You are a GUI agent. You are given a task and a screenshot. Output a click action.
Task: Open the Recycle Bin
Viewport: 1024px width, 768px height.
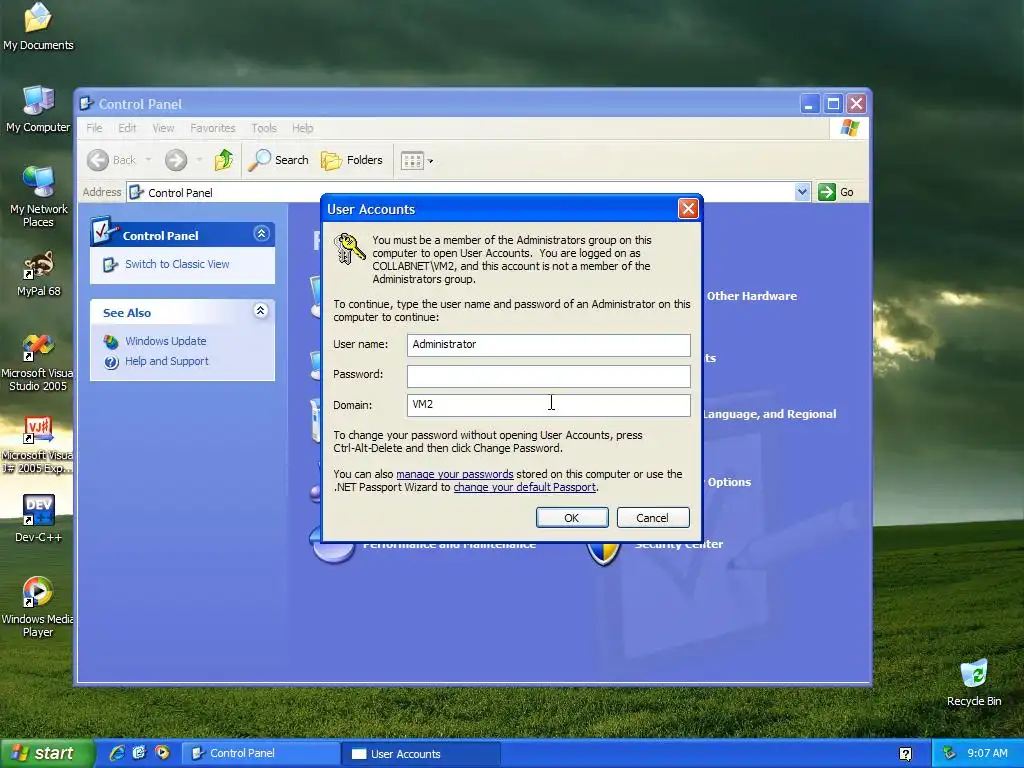tap(974, 683)
